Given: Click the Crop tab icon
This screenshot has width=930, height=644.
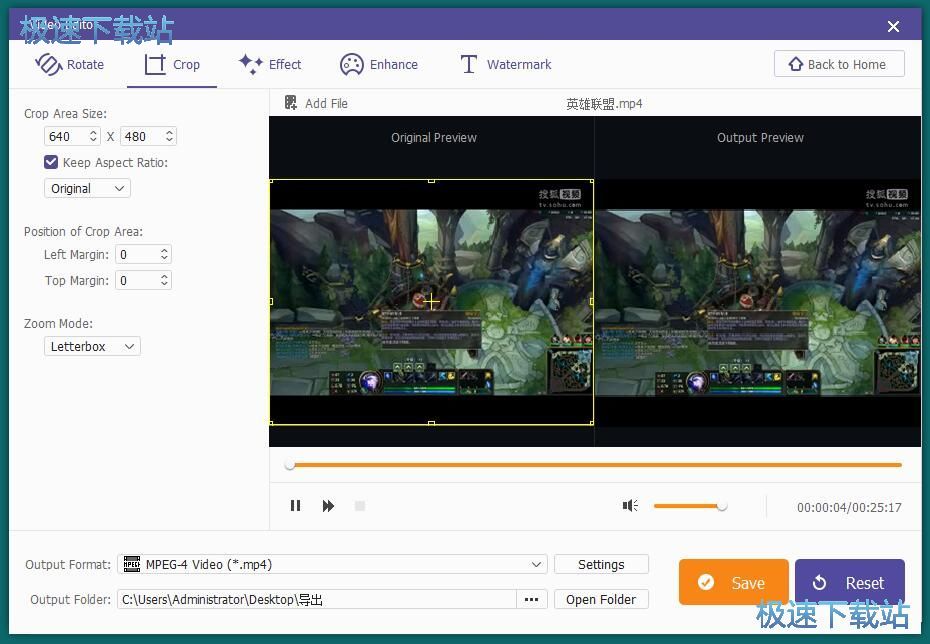Looking at the screenshot, I should click(x=155, y=64).
